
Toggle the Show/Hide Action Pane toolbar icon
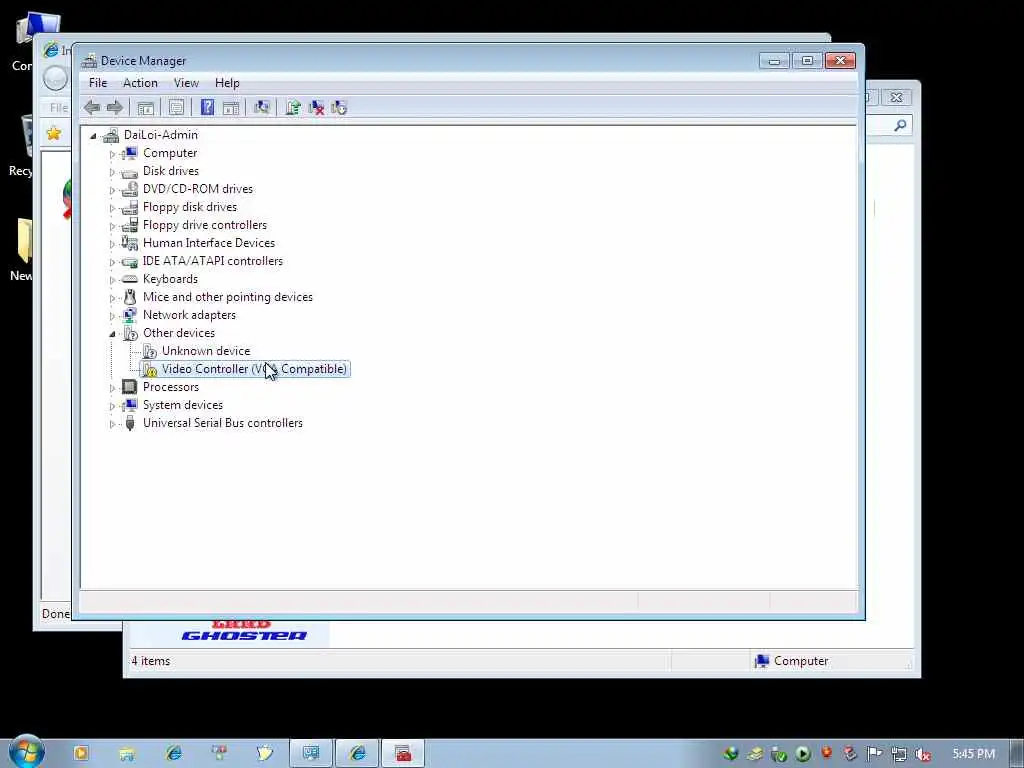pyautogui.click(x=231, y=108)
